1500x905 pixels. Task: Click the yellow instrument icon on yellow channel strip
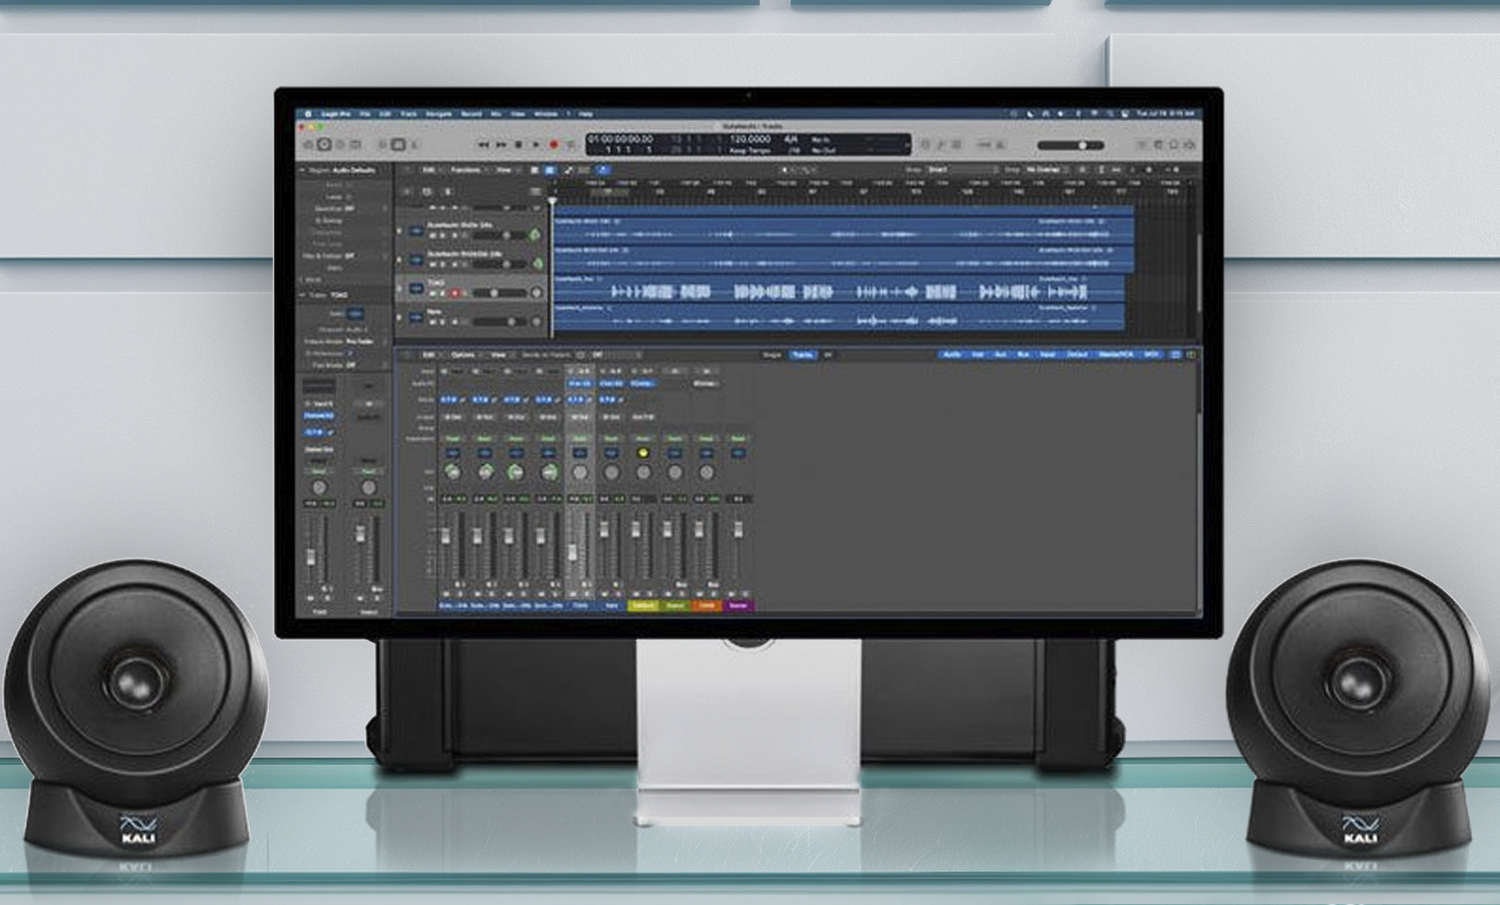[643, 453]
